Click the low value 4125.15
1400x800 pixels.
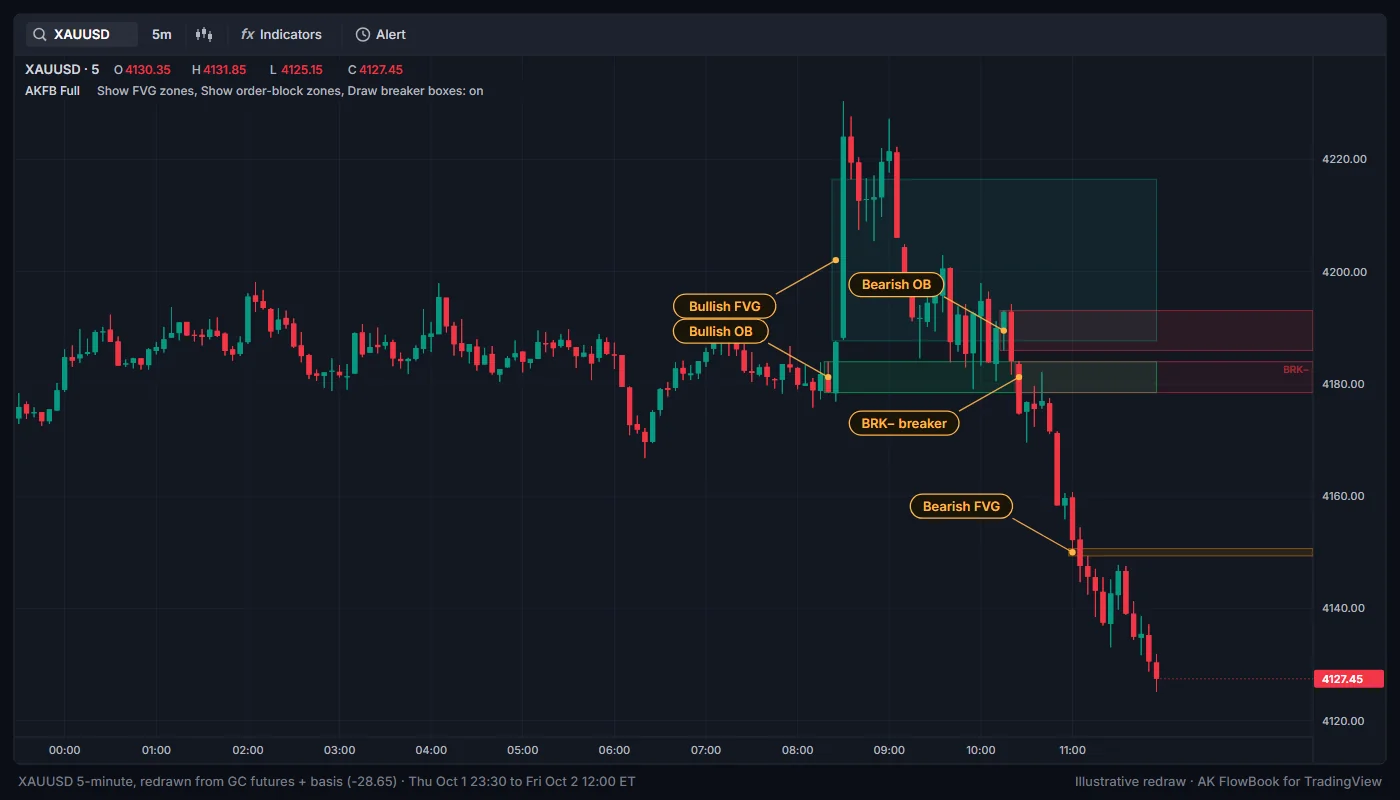pyautogui.click(x=302, y=70)
